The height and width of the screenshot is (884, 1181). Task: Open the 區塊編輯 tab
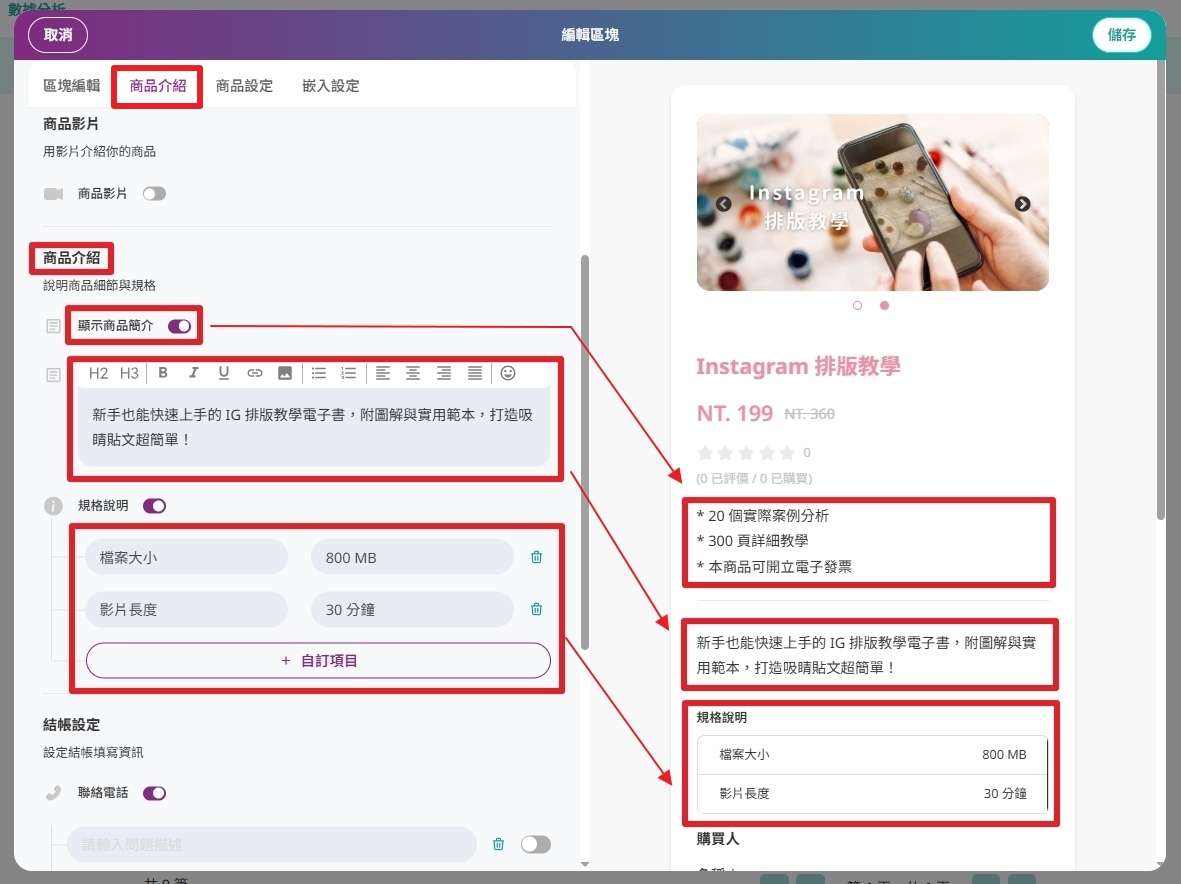coord(72,86)
